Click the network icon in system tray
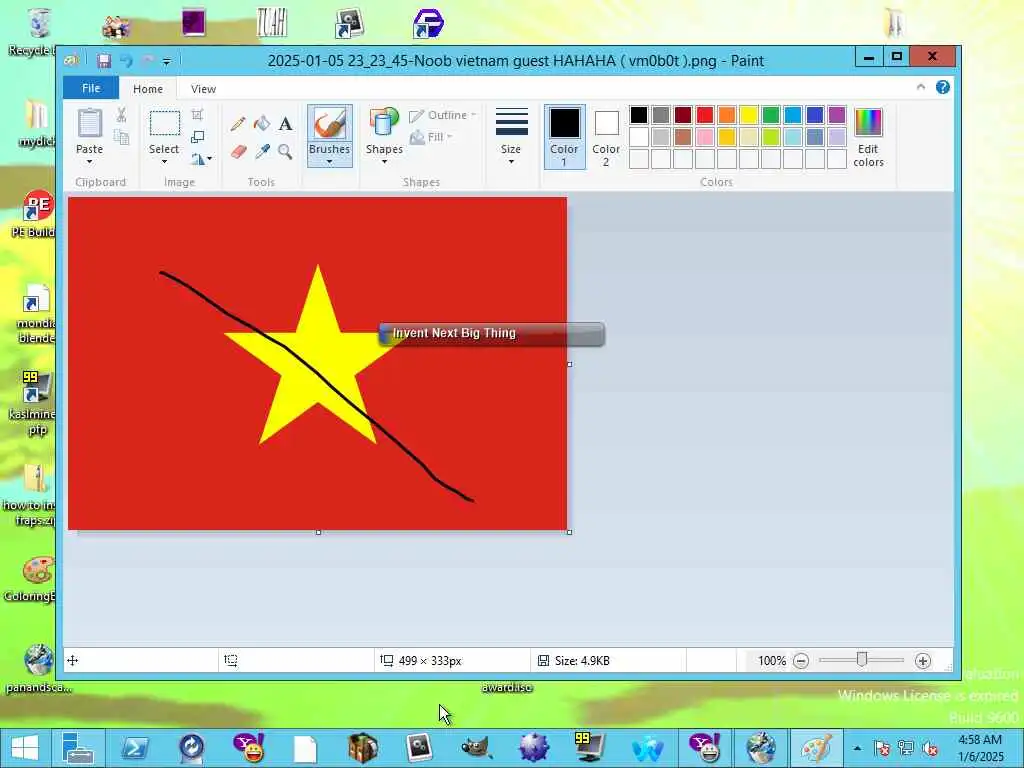Image resolution: width=1024 pixels, height=768 pixels. tap(906, 748)
